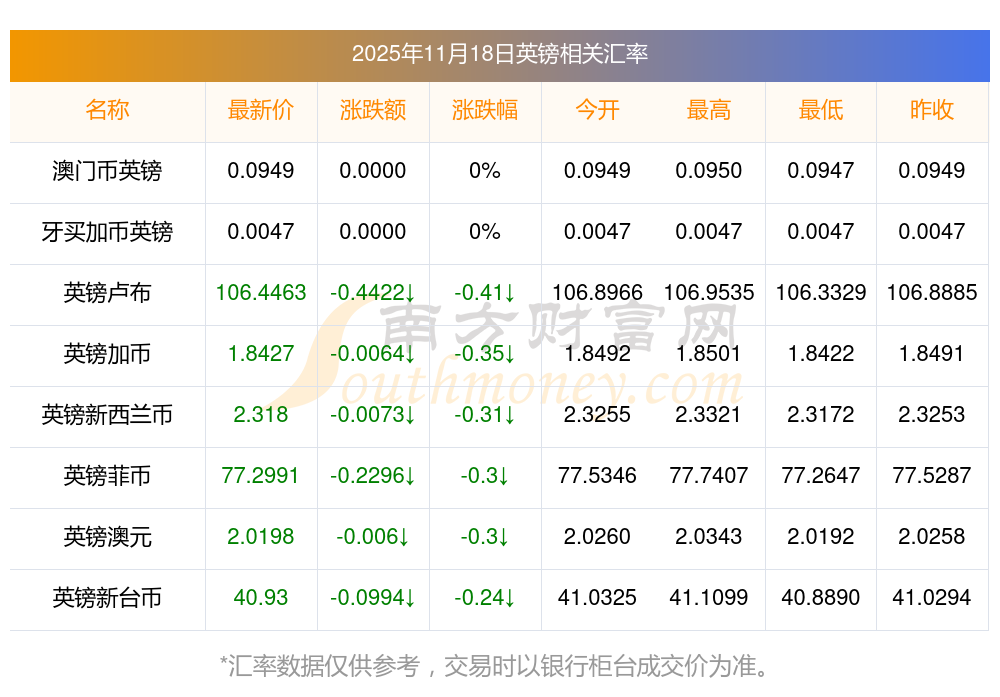1000x697 pixels.
Task: Click the 2025年11月18日英镑相关汇率 title banner
Action: tap(499, 54)
